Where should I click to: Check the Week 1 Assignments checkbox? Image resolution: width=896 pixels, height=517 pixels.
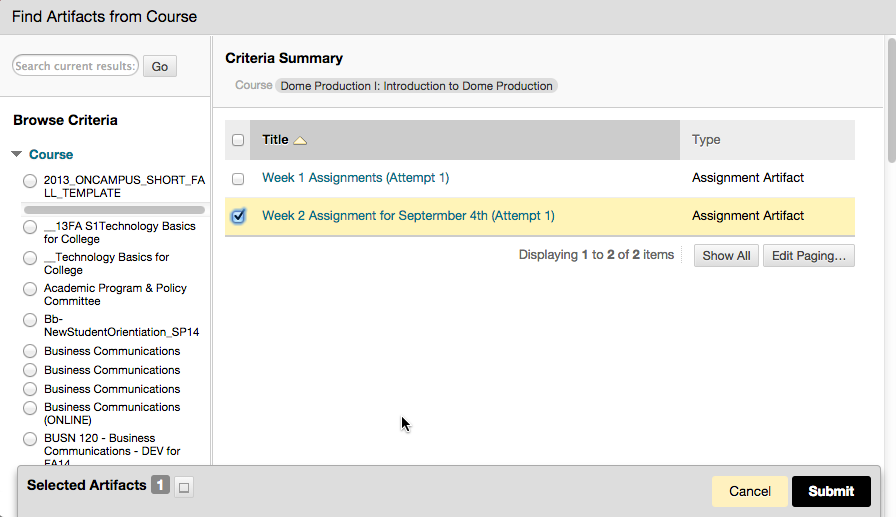238,179
